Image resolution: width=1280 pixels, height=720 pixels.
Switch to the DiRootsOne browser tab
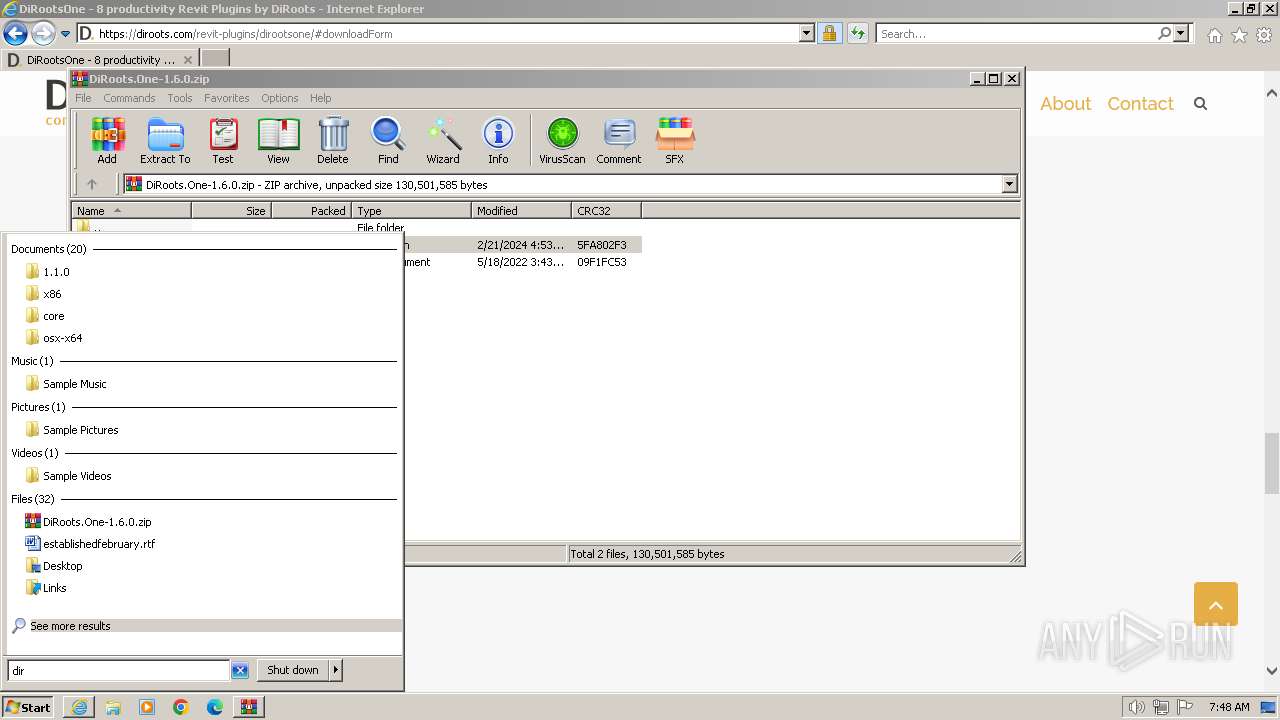(x=100, y=60)
